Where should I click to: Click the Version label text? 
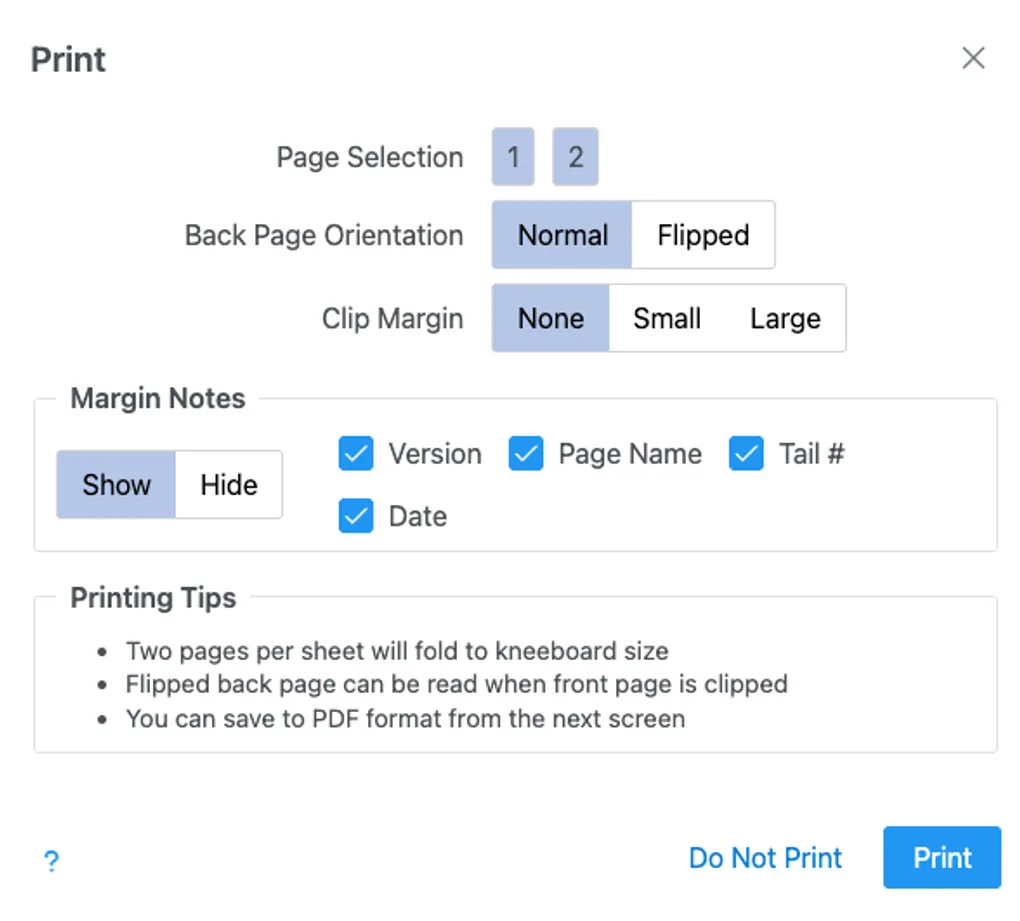(435, 454)
